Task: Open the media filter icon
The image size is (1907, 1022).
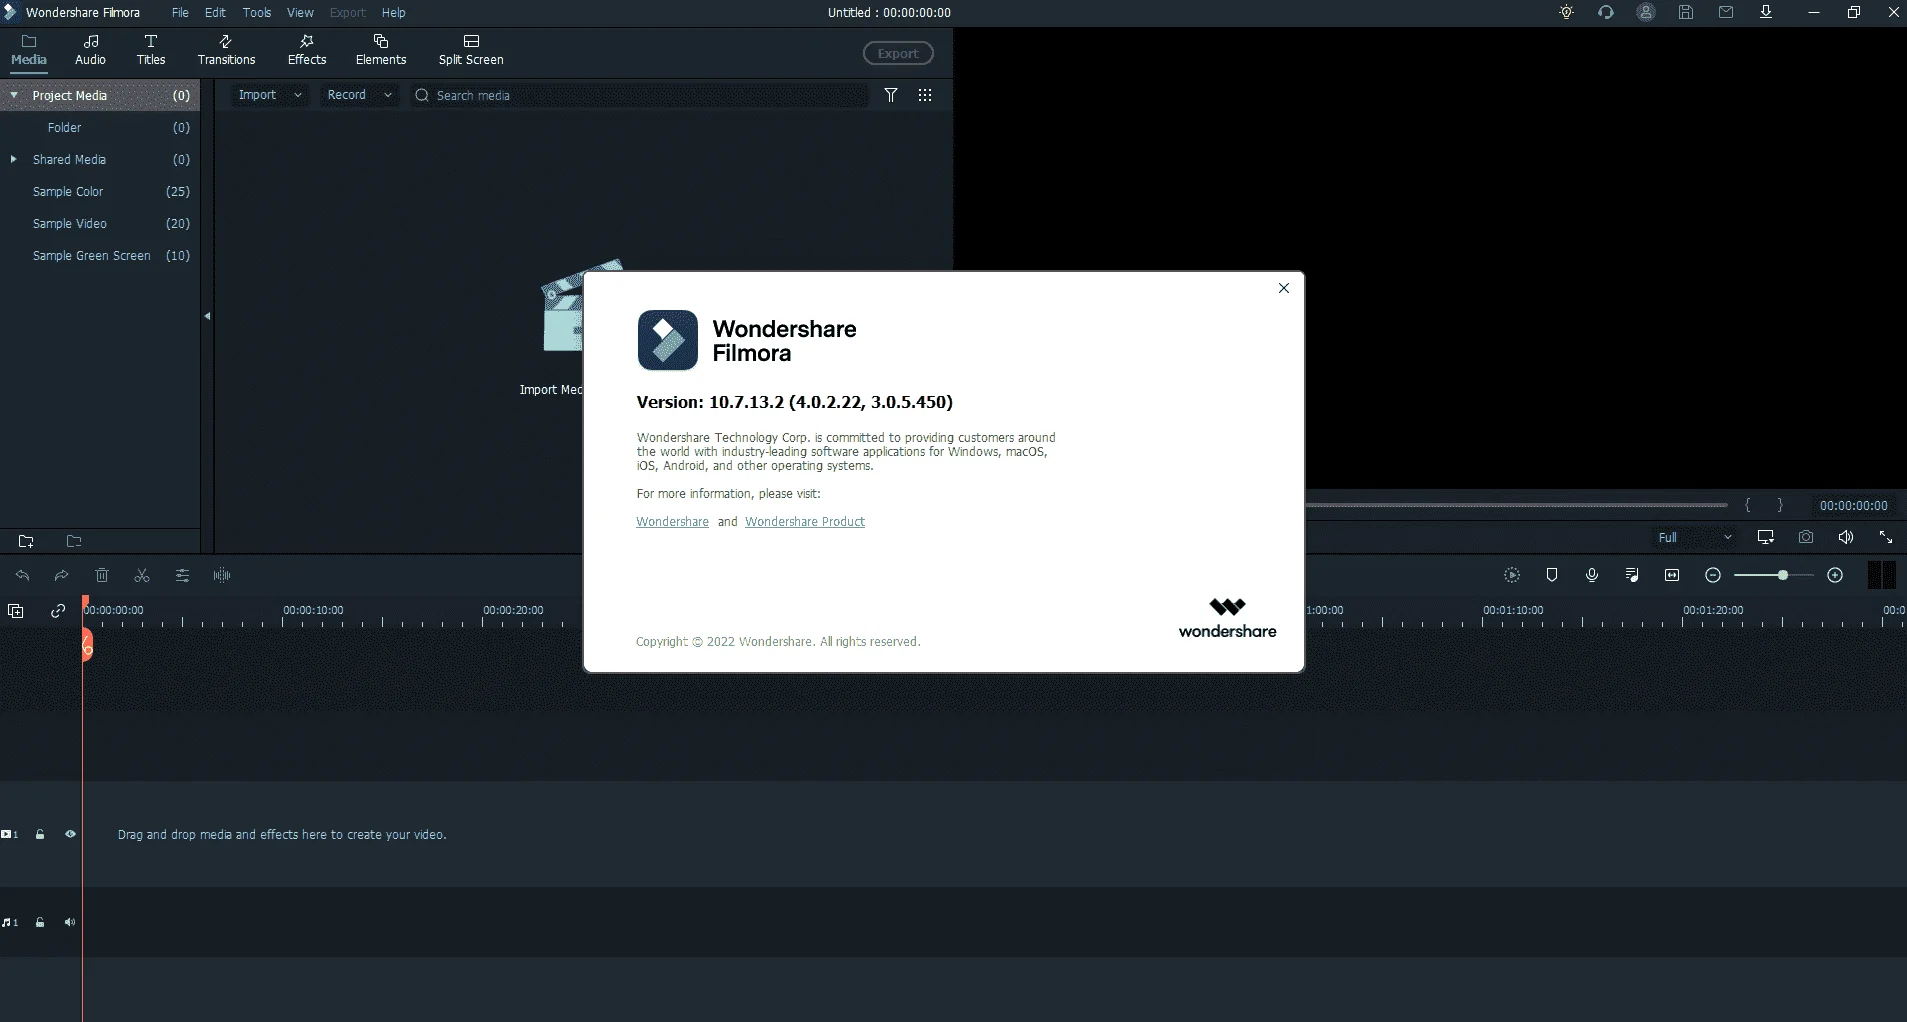Action: (891, 95)
